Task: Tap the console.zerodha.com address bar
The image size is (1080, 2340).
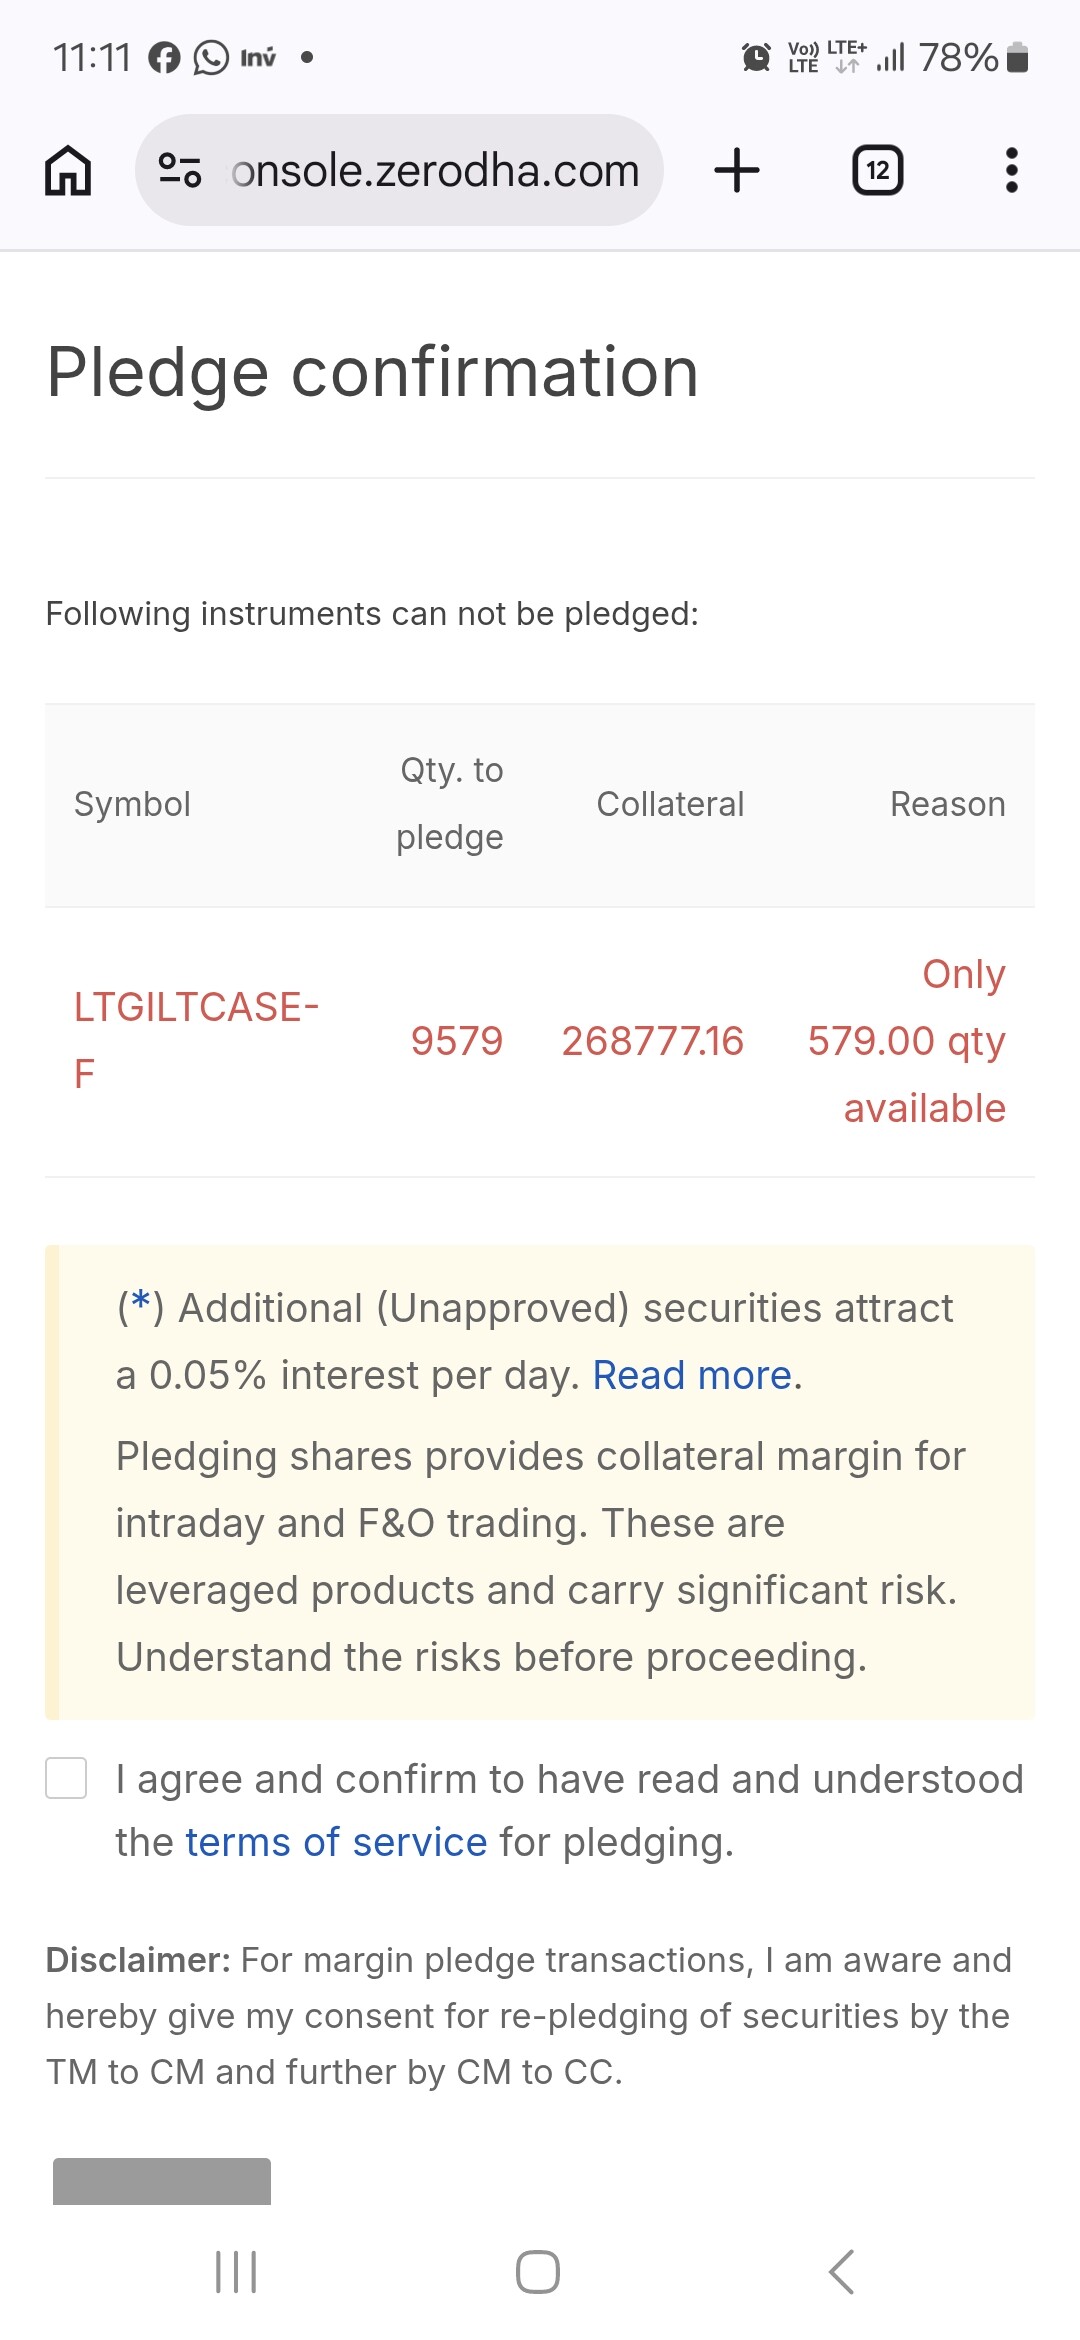Action: [435, 170]
